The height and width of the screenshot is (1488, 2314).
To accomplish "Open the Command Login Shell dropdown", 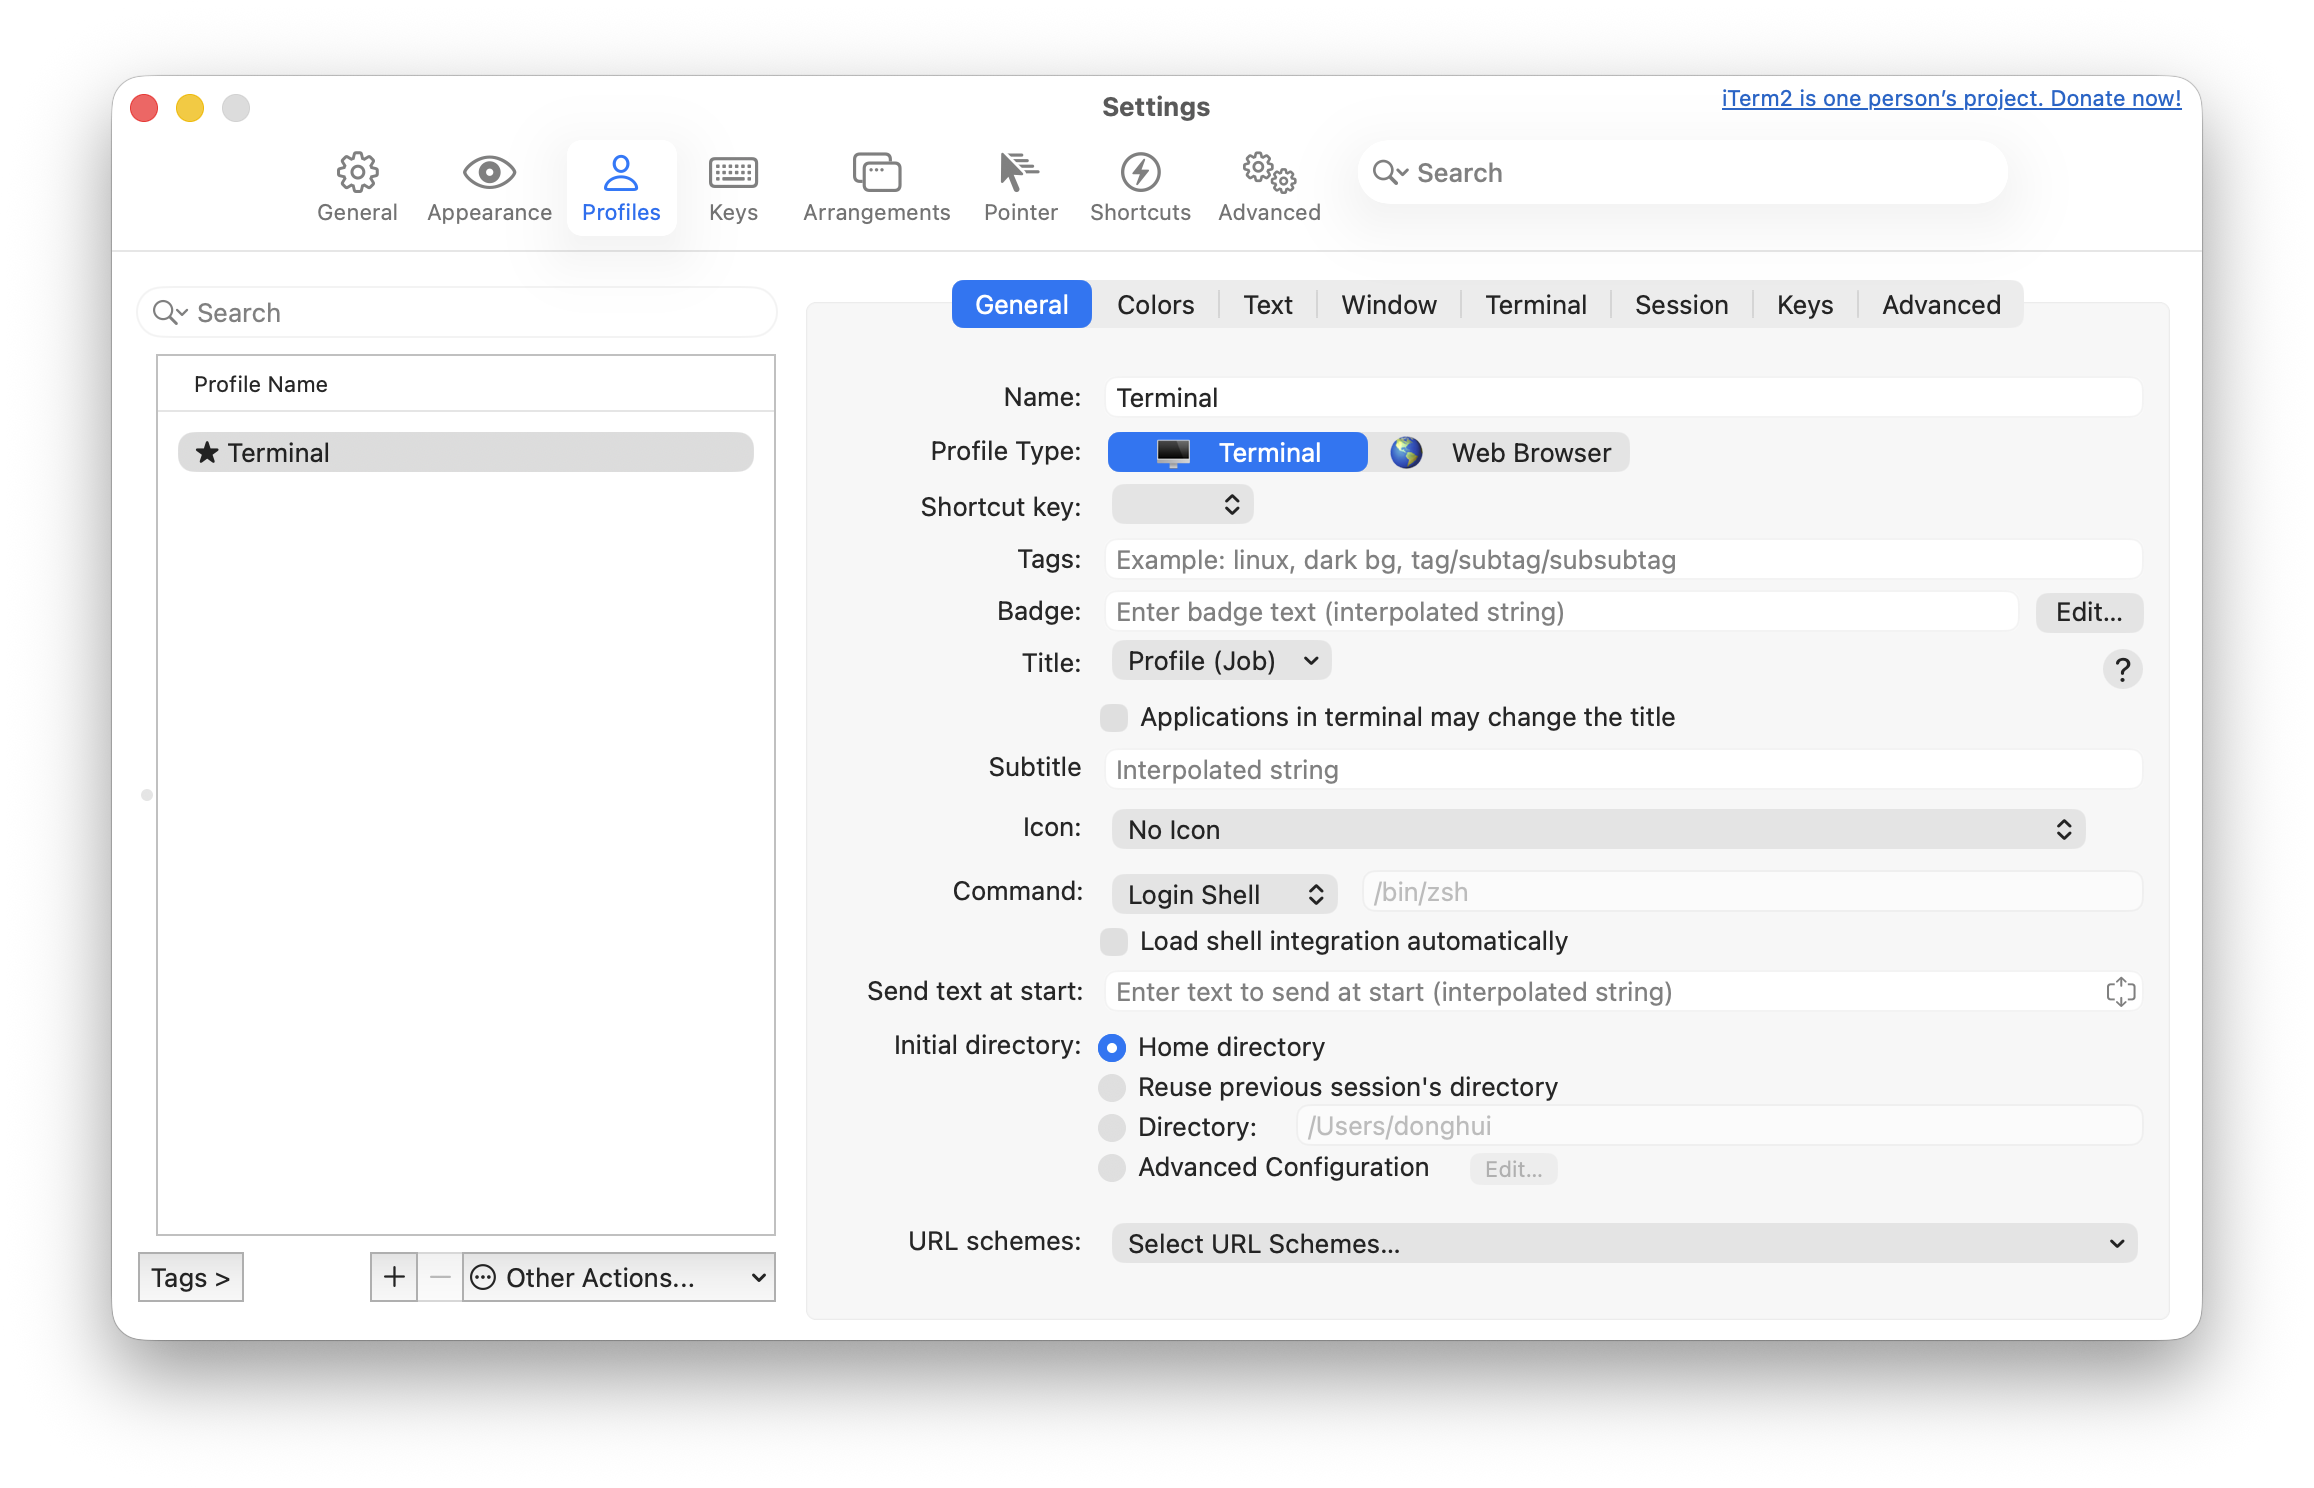I will [x=1224, y=893].
